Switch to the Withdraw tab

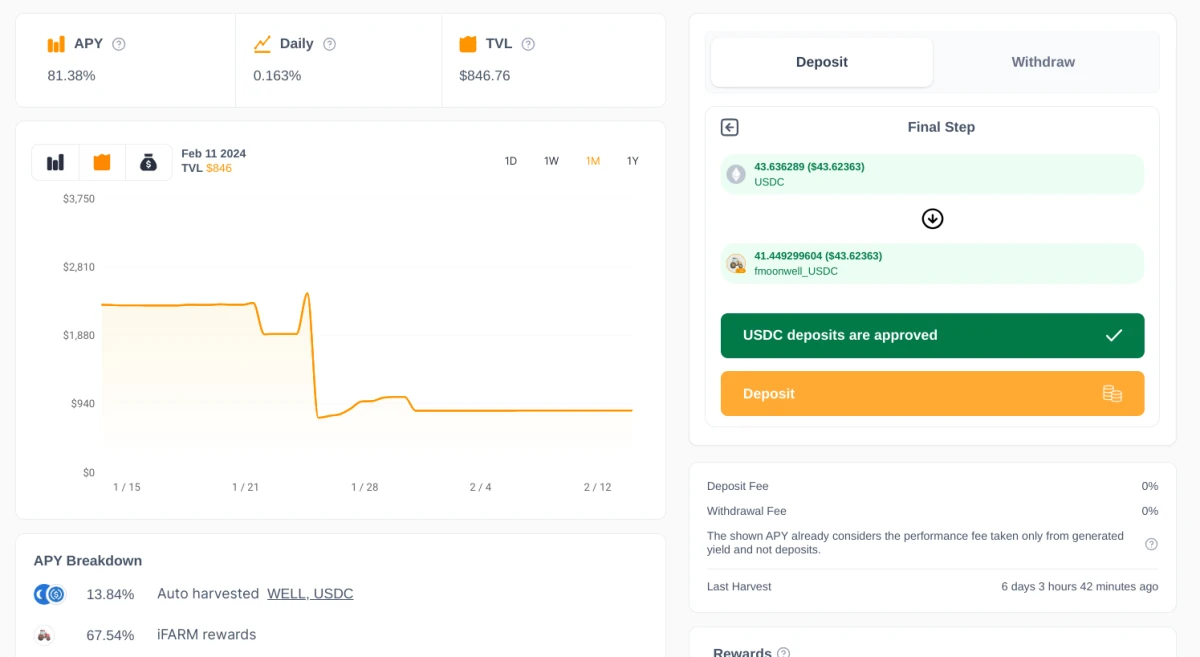click(1043, 62)
